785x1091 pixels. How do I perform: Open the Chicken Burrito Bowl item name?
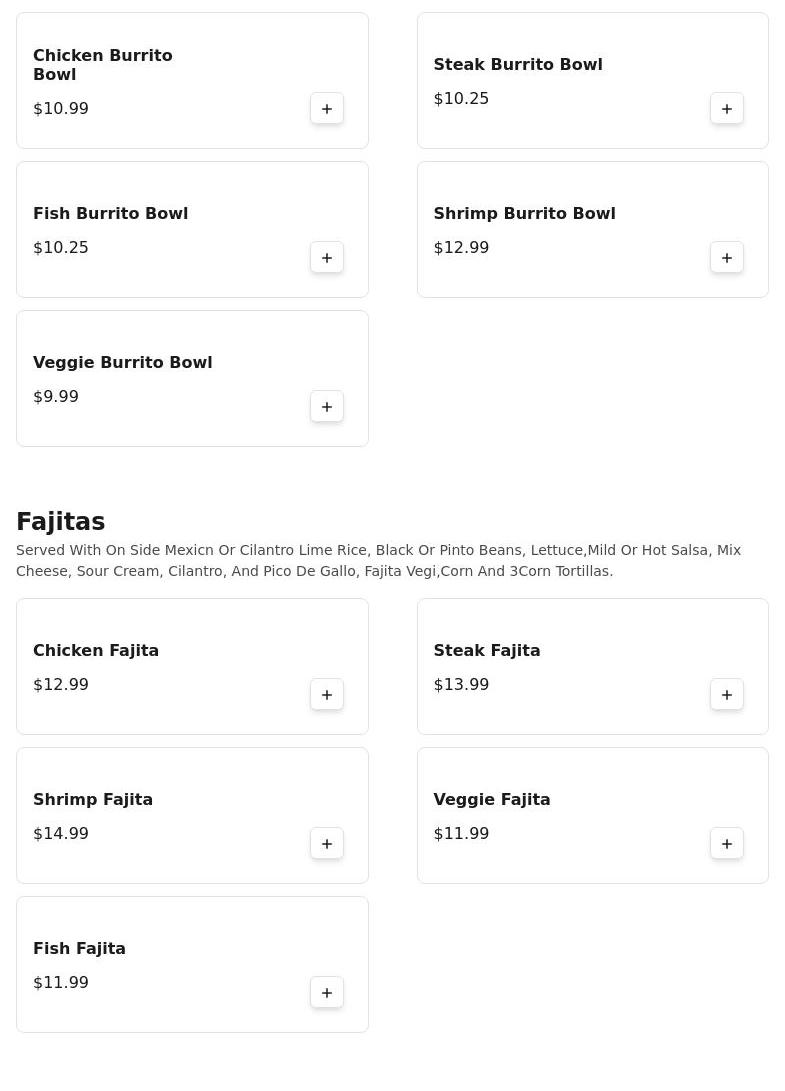click(x=103, y=65)
